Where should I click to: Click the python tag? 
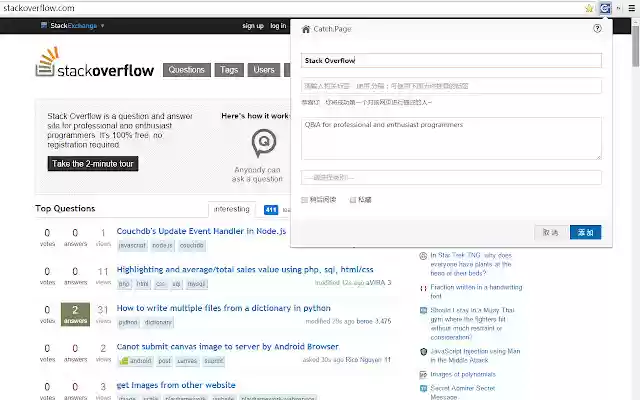128,322
